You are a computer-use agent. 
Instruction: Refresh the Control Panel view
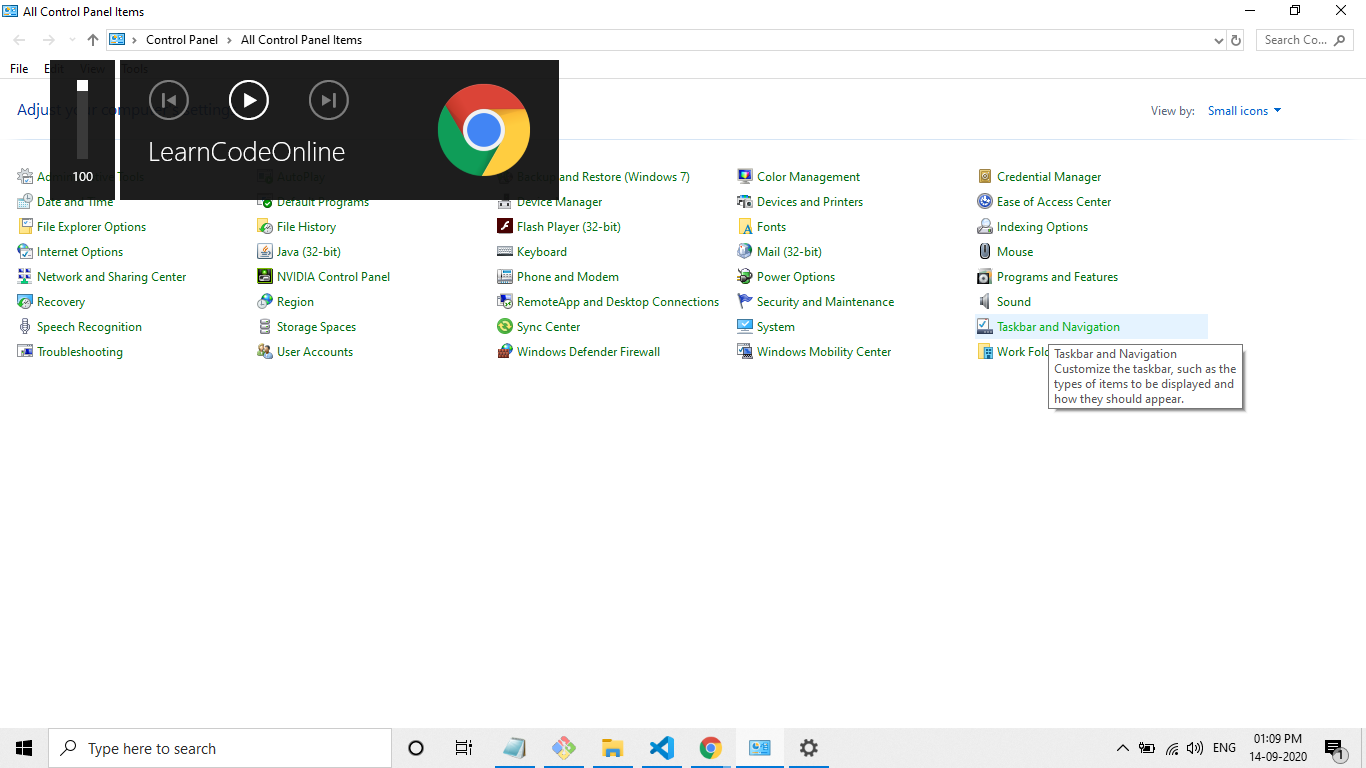[1236, 40]
